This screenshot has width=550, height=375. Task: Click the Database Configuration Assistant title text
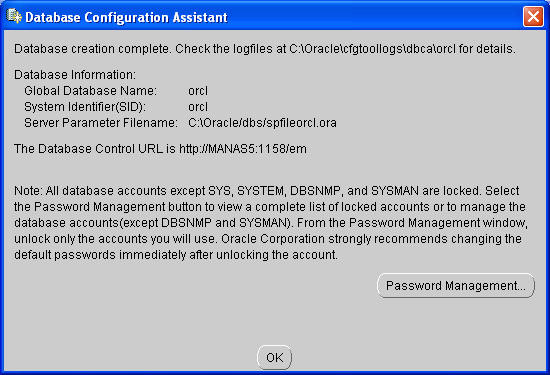click(x=126, y=17)
